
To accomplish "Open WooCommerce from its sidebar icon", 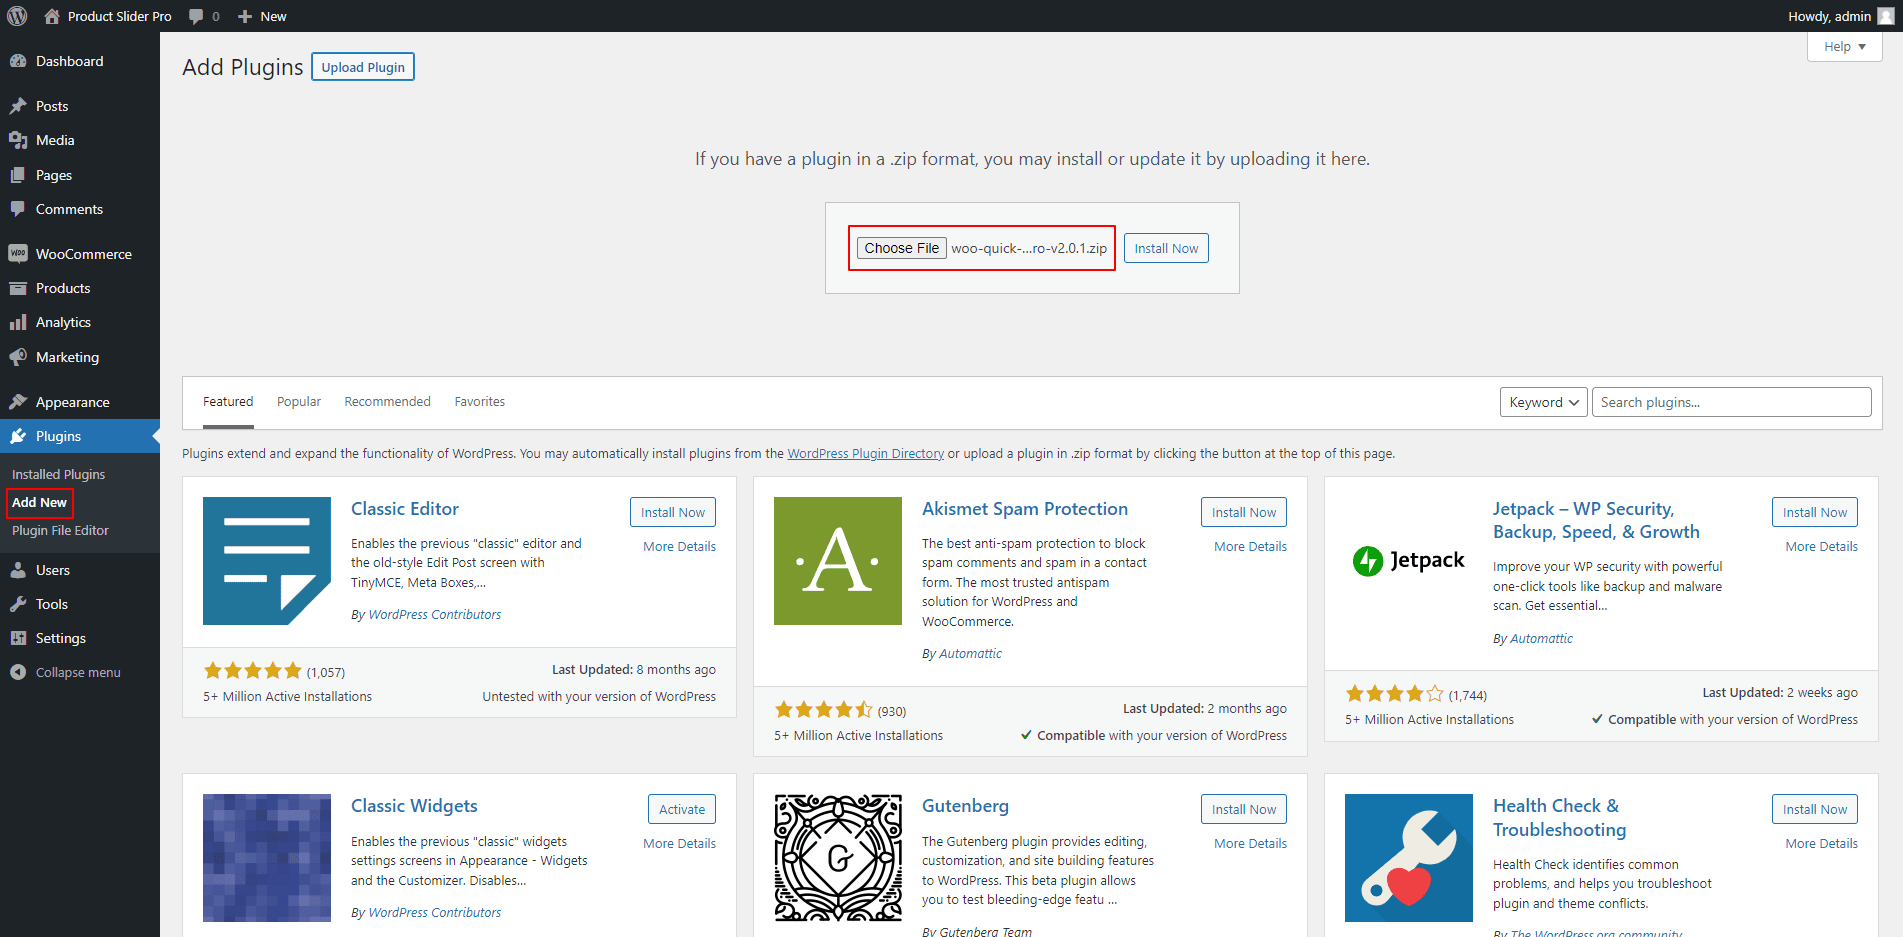I will 18,254.
